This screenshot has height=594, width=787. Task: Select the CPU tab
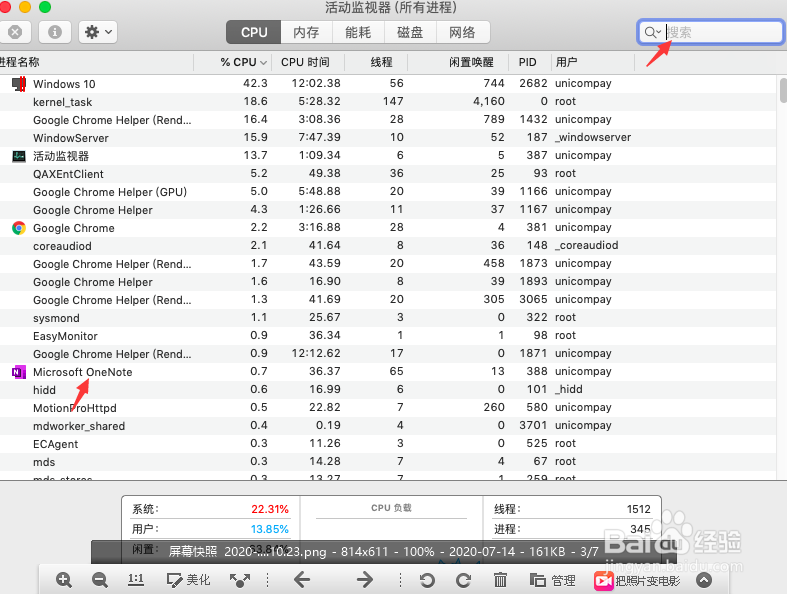pos(254,33)
